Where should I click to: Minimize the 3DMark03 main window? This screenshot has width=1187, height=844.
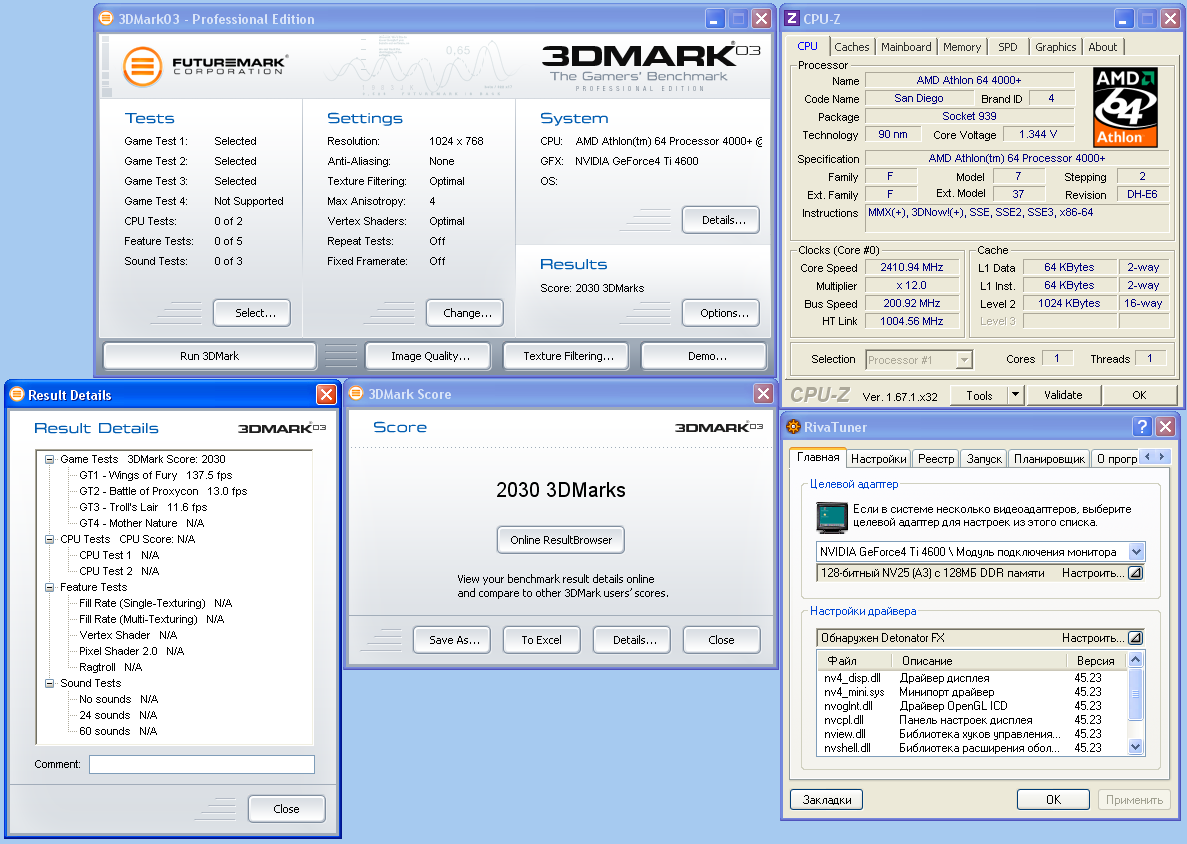click(x=715, y=19)
